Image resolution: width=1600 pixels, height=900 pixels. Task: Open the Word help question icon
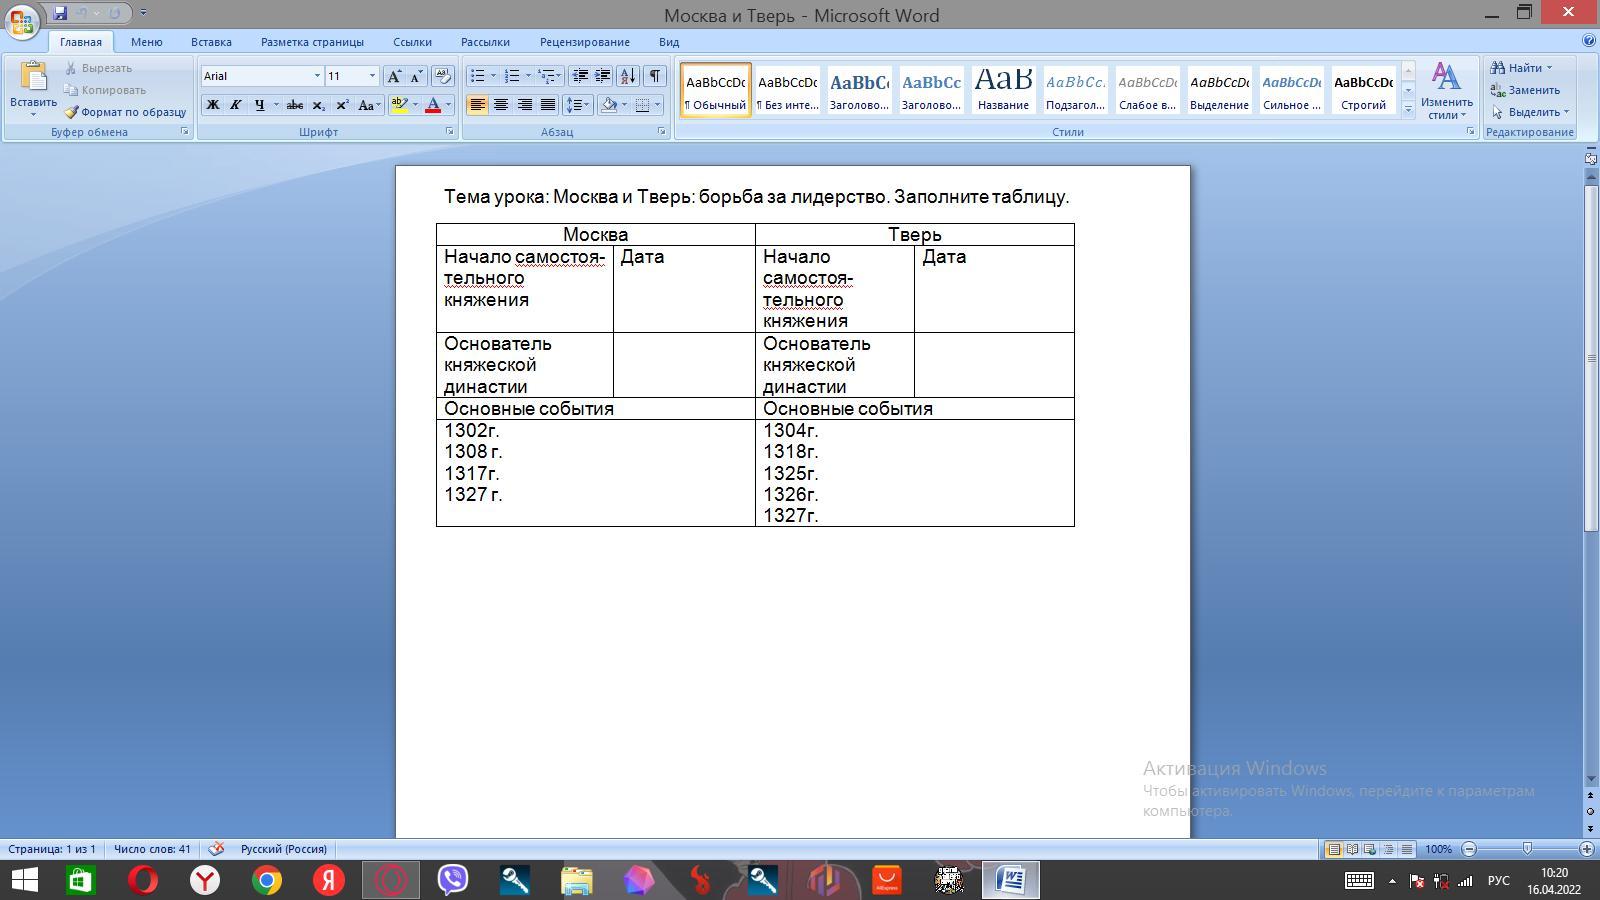(x=1589, y=41)
